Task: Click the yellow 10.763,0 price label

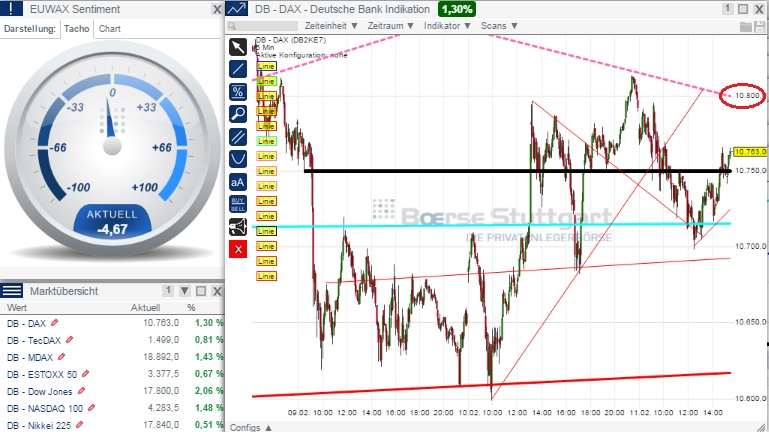Action: (750, 152)
